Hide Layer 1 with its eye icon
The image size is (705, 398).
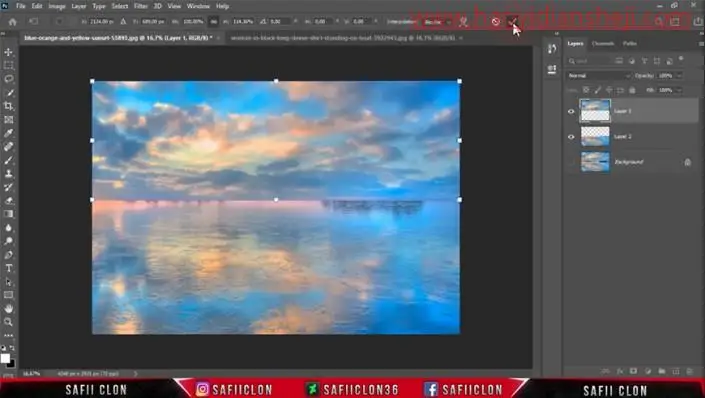coord(571,111)
